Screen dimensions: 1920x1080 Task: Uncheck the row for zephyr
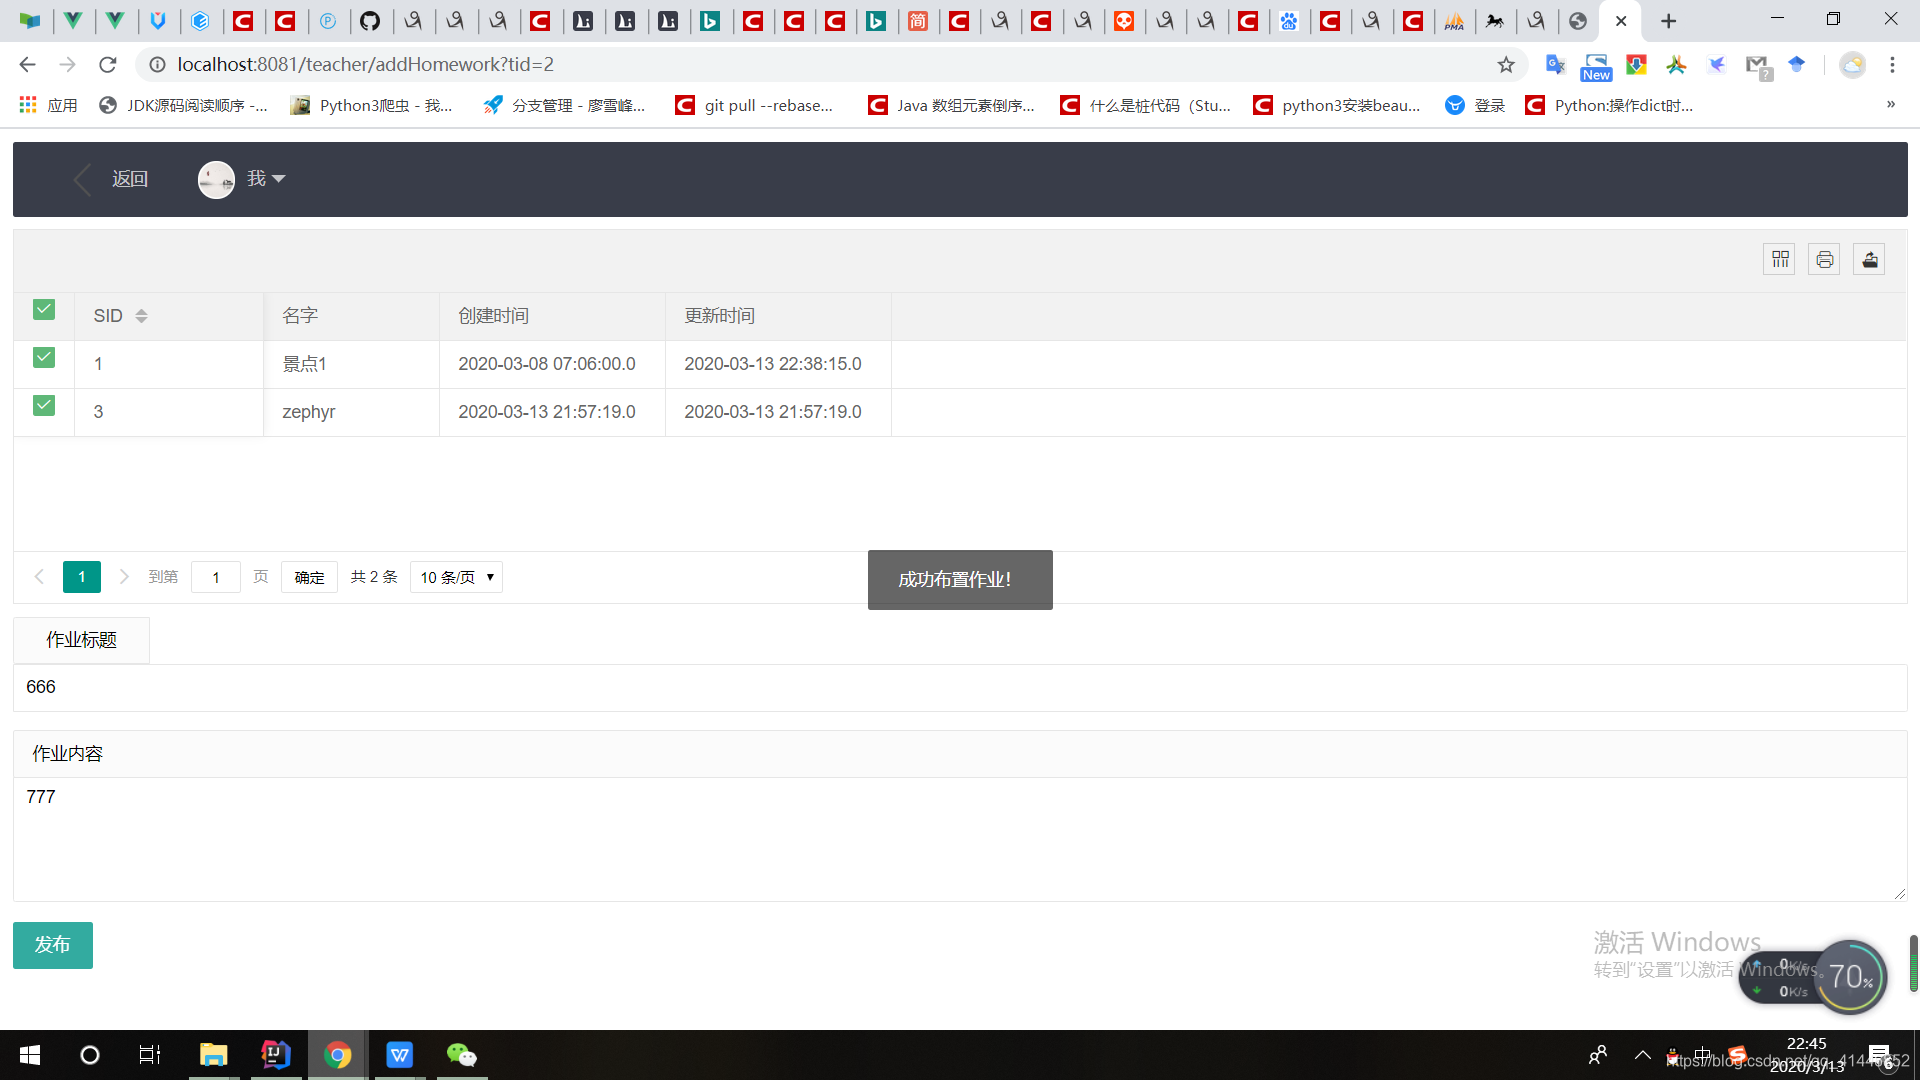(x=44, y=406)
